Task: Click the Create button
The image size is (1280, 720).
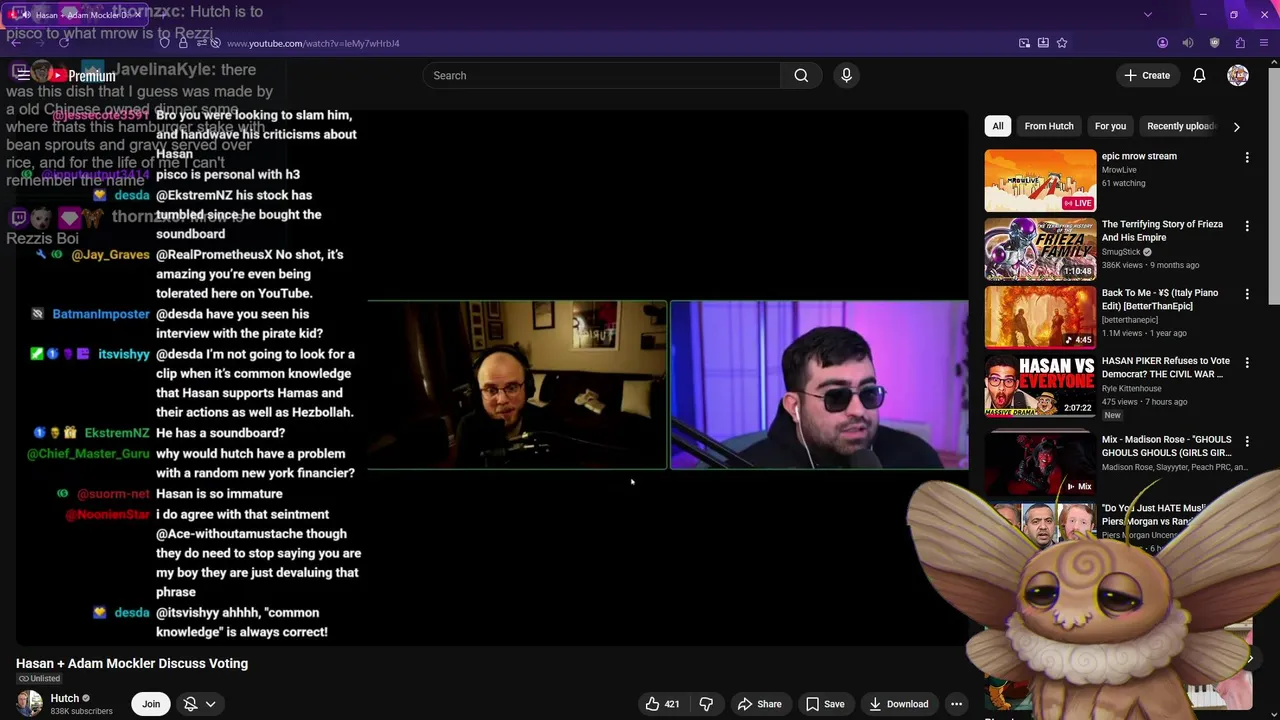Action: [1147, 75]
